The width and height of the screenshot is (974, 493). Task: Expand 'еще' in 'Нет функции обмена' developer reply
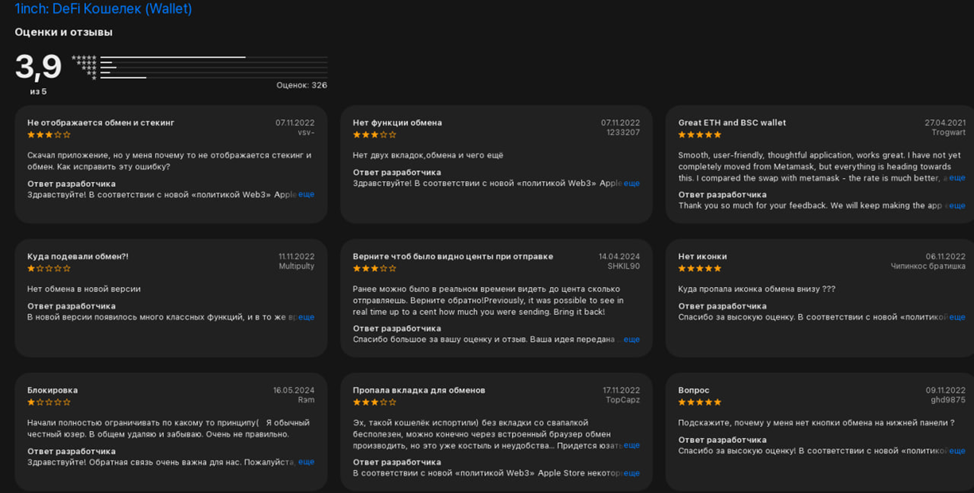(632, 184)
